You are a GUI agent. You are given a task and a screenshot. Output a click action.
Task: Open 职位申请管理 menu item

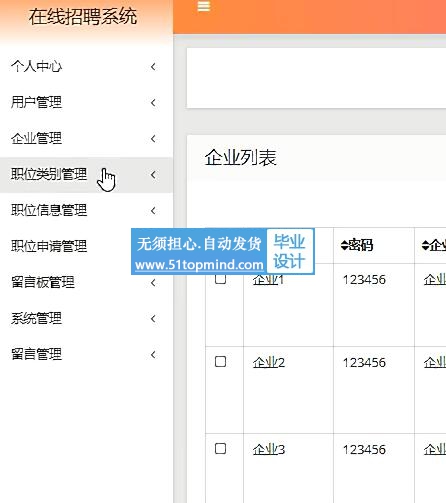point(49,246)
